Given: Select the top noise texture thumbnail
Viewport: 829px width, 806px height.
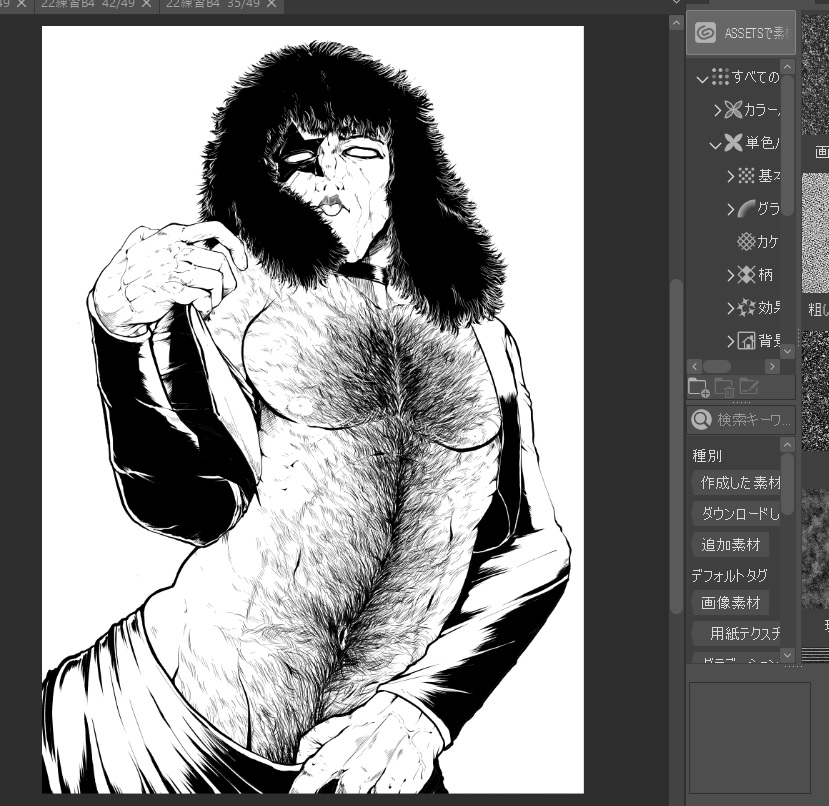Looking at the screenshot, I should coord(815,74).
